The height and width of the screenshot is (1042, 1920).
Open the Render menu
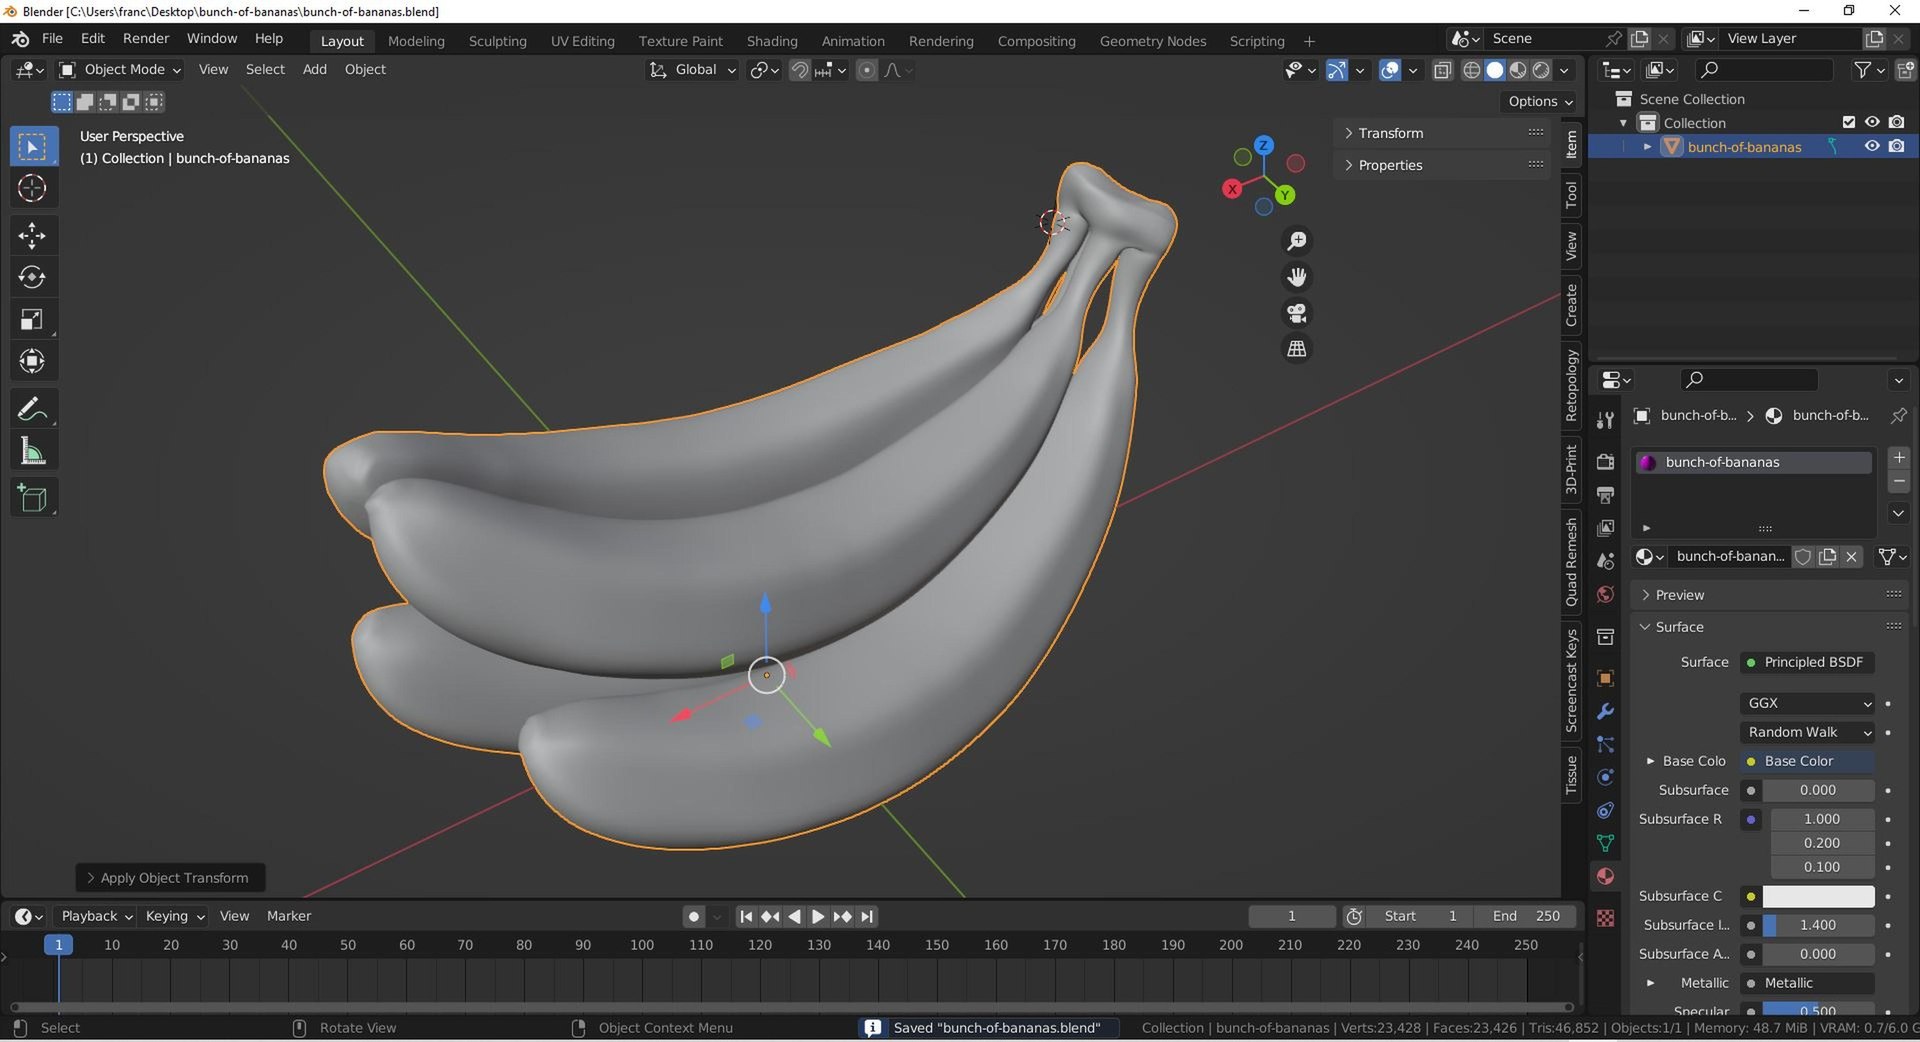tap(146, 39)
